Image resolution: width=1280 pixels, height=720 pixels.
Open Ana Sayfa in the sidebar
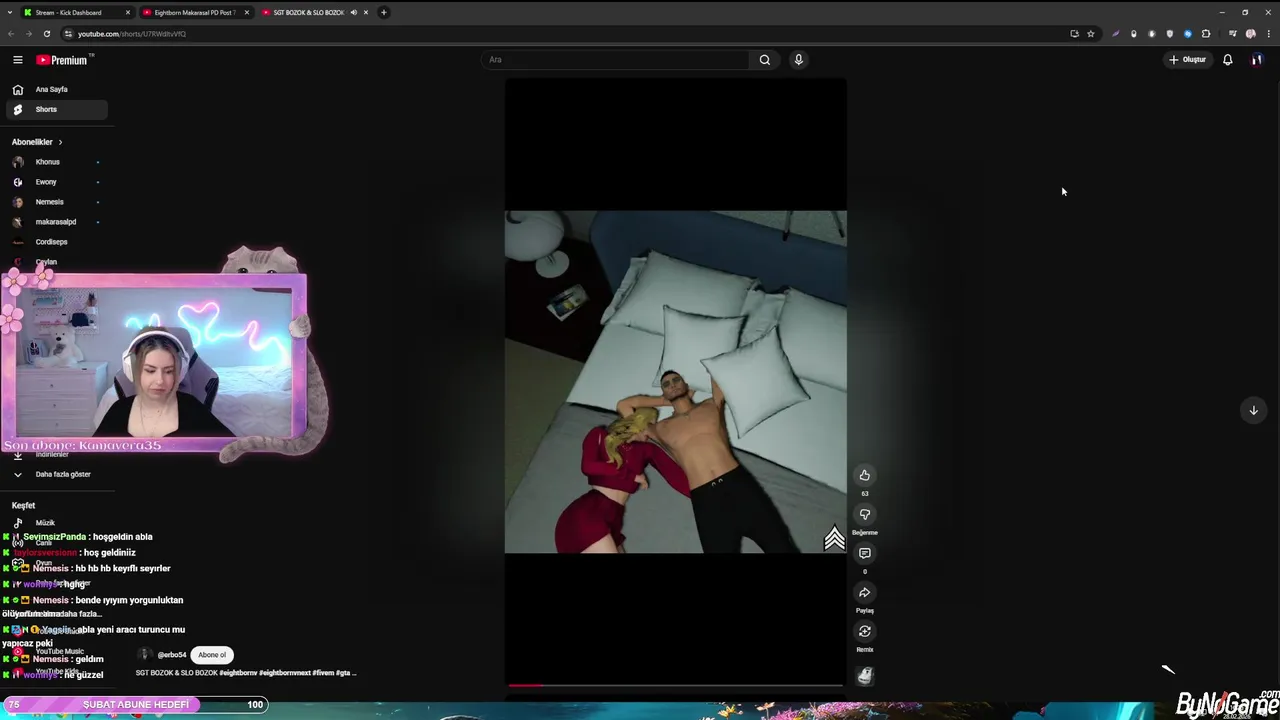56,90
